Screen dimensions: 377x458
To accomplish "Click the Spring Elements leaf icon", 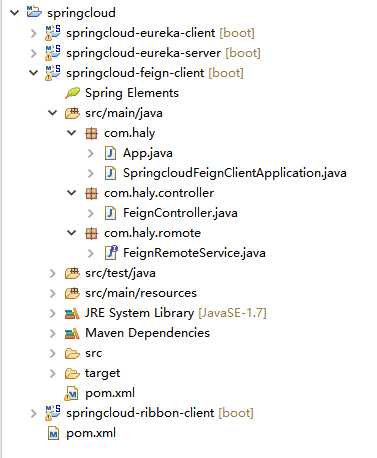I will pos(72,93).
